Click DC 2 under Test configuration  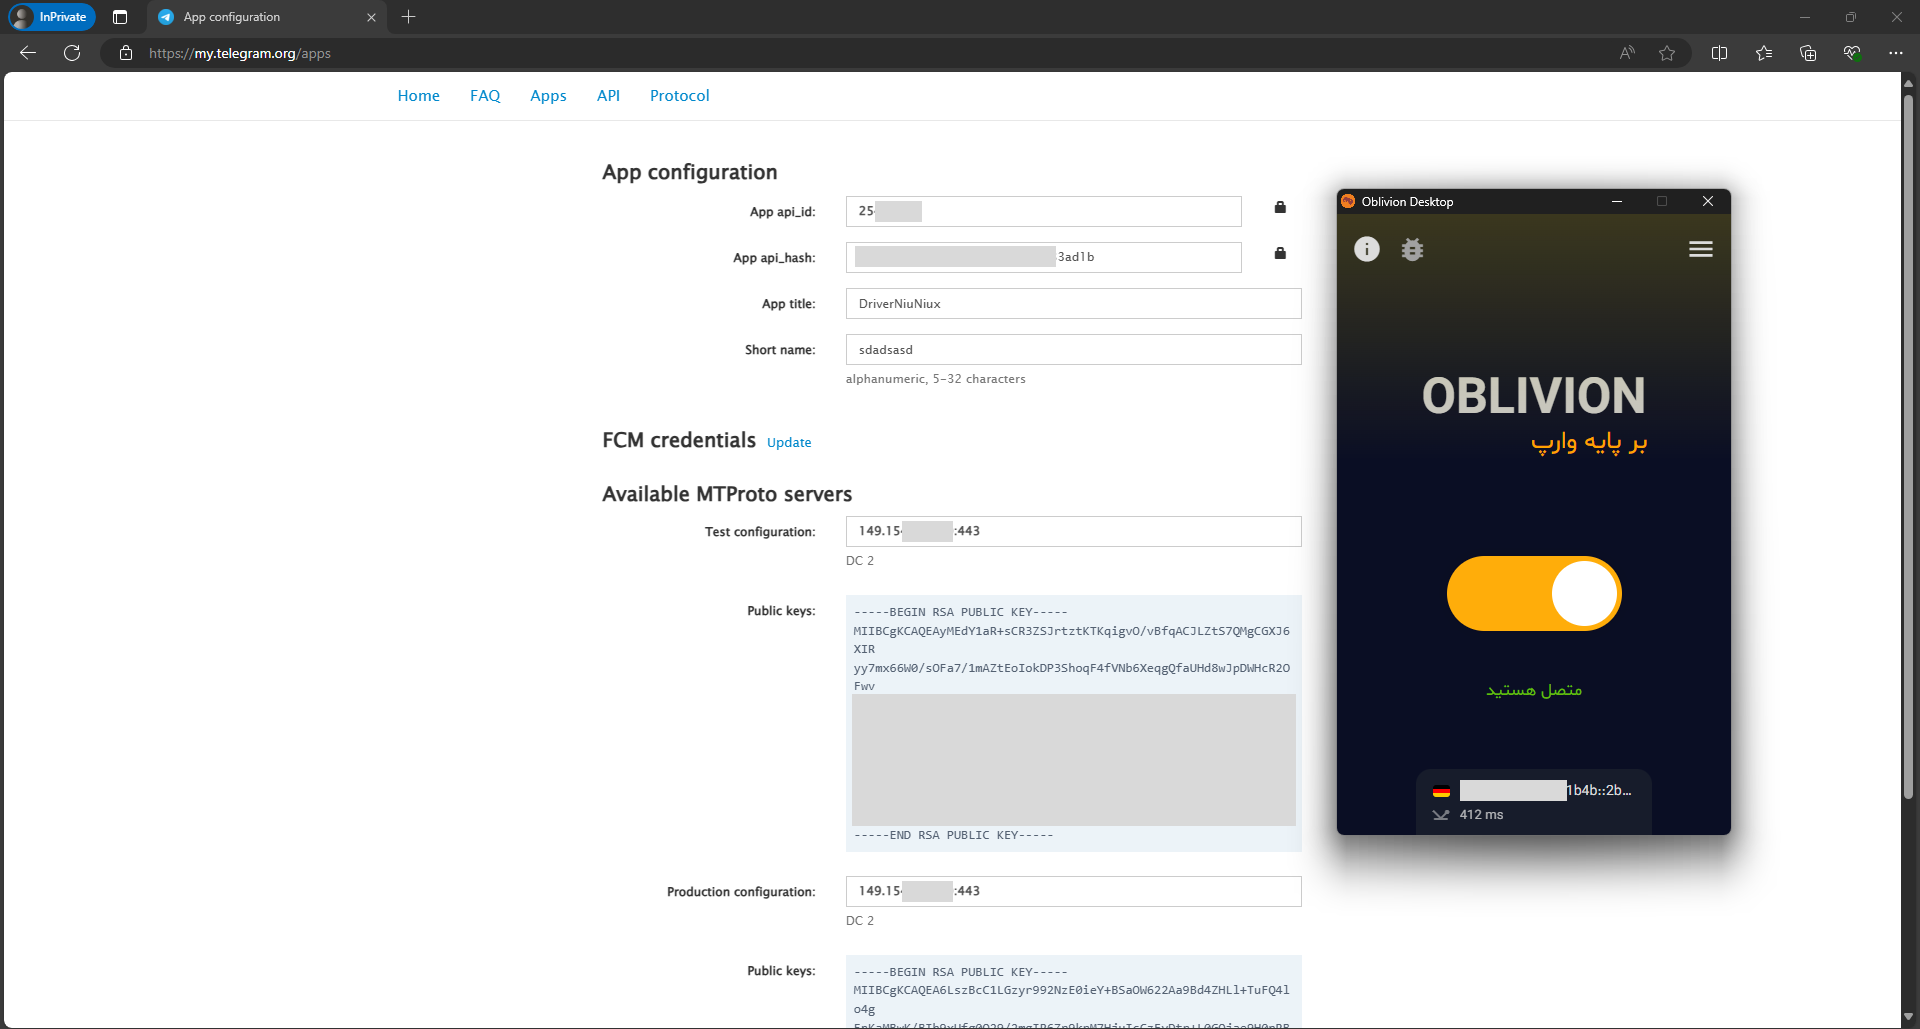click(x=860, y=561)
